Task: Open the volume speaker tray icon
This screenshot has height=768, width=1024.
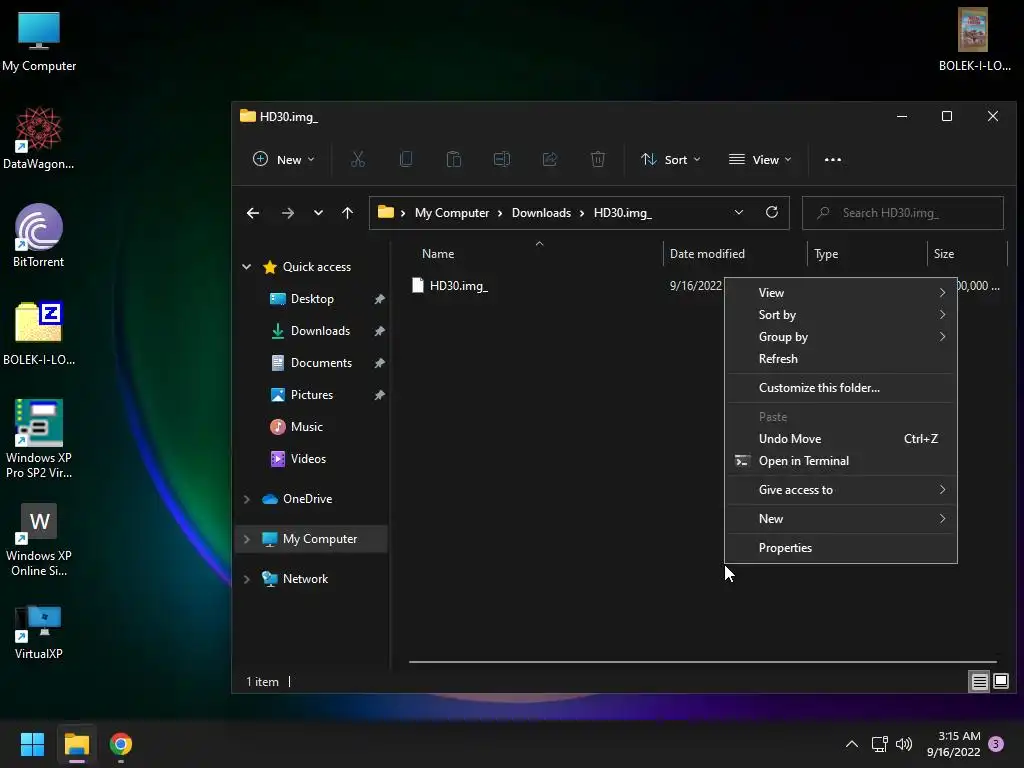Action: tap(904, 744)
